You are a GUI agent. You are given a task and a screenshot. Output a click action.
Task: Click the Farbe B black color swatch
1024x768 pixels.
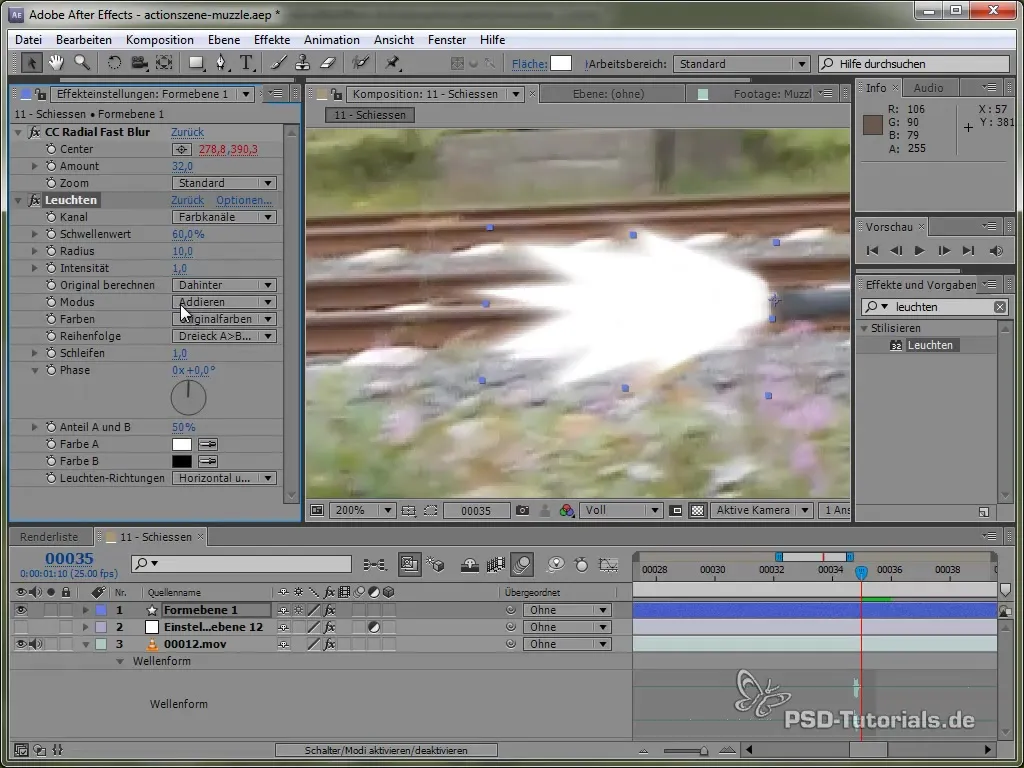182,461
